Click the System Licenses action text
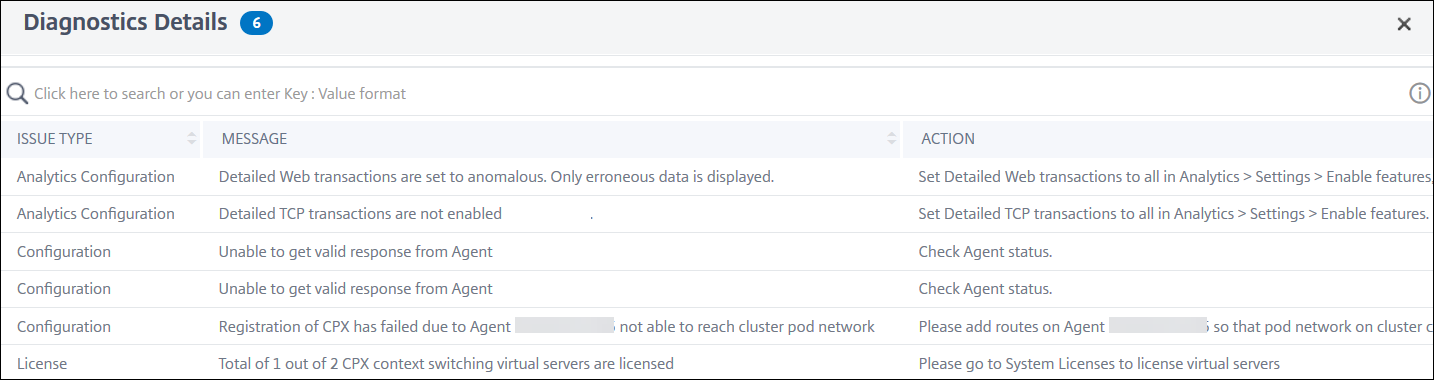Screen dimensions: 1434x380 tap(1099, 364)
